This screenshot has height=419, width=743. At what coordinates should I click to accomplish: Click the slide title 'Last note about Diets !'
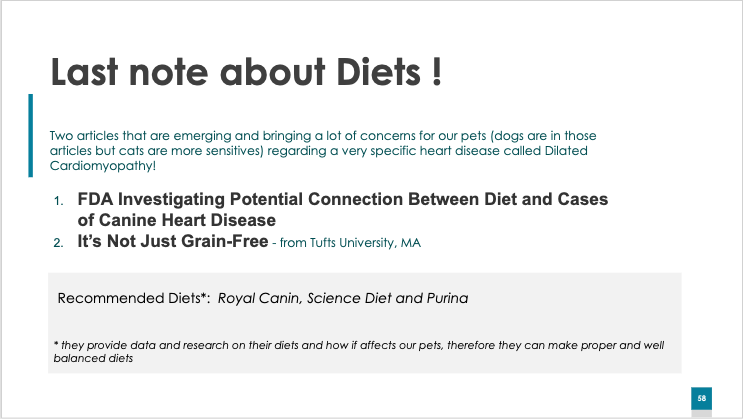(x=246, y=72)
